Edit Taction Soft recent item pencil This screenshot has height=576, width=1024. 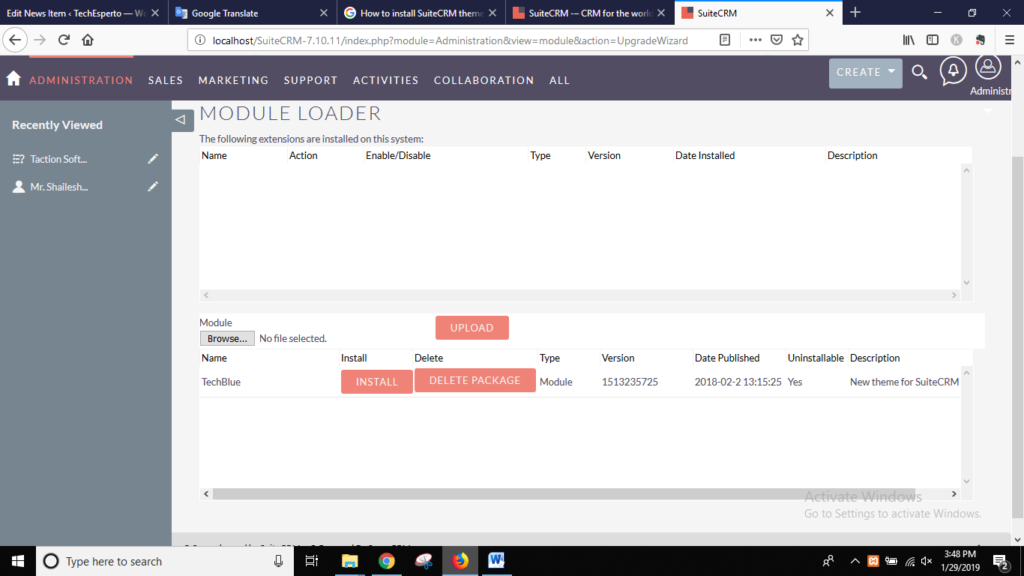pos(153,159)
